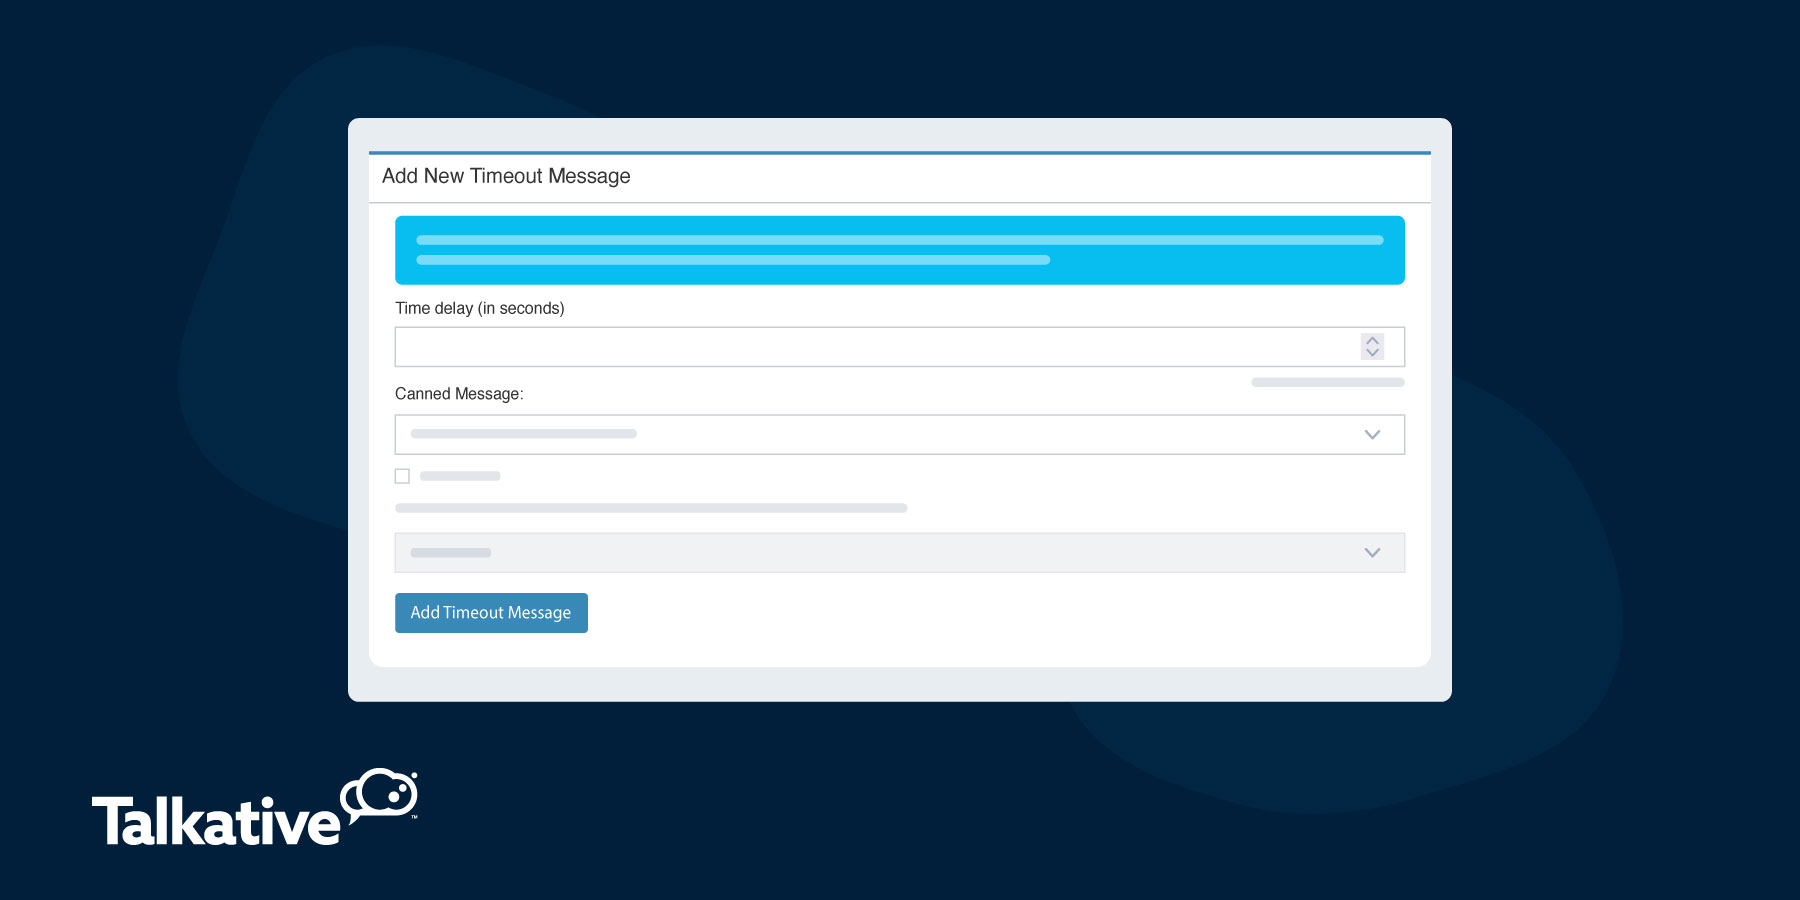Screen dimensions: 1800x900
Task: Click the gray placeholder link above the Canned Message label
Action: (1327, 382)
